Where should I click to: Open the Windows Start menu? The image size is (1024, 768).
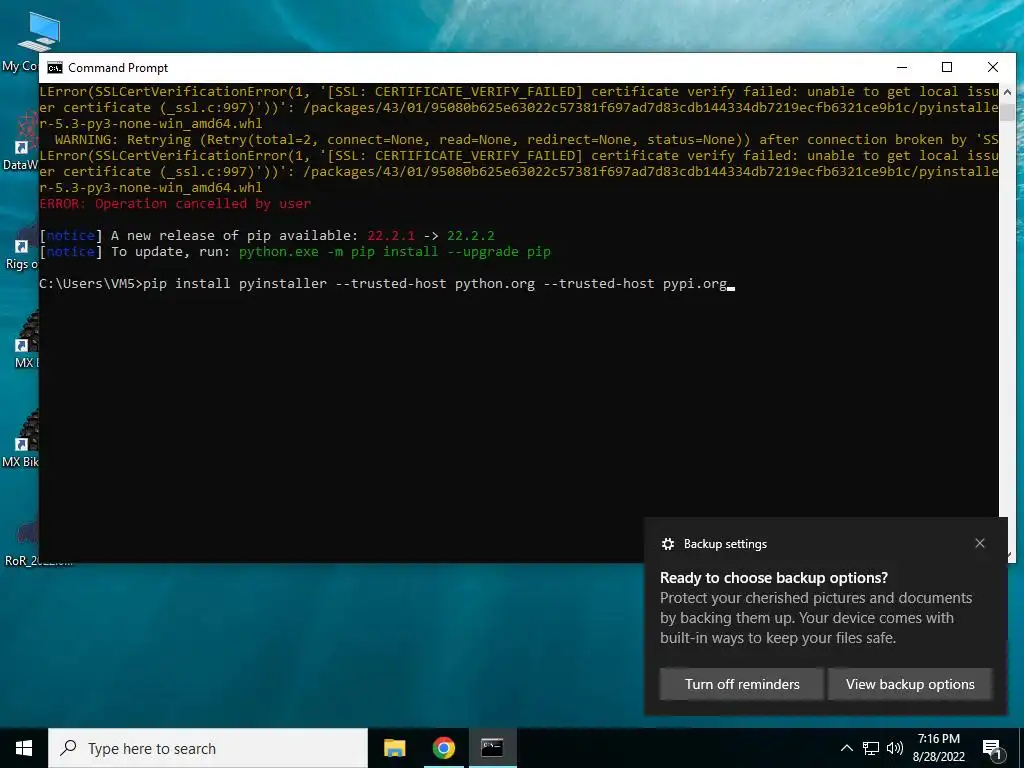coord(24,748)
